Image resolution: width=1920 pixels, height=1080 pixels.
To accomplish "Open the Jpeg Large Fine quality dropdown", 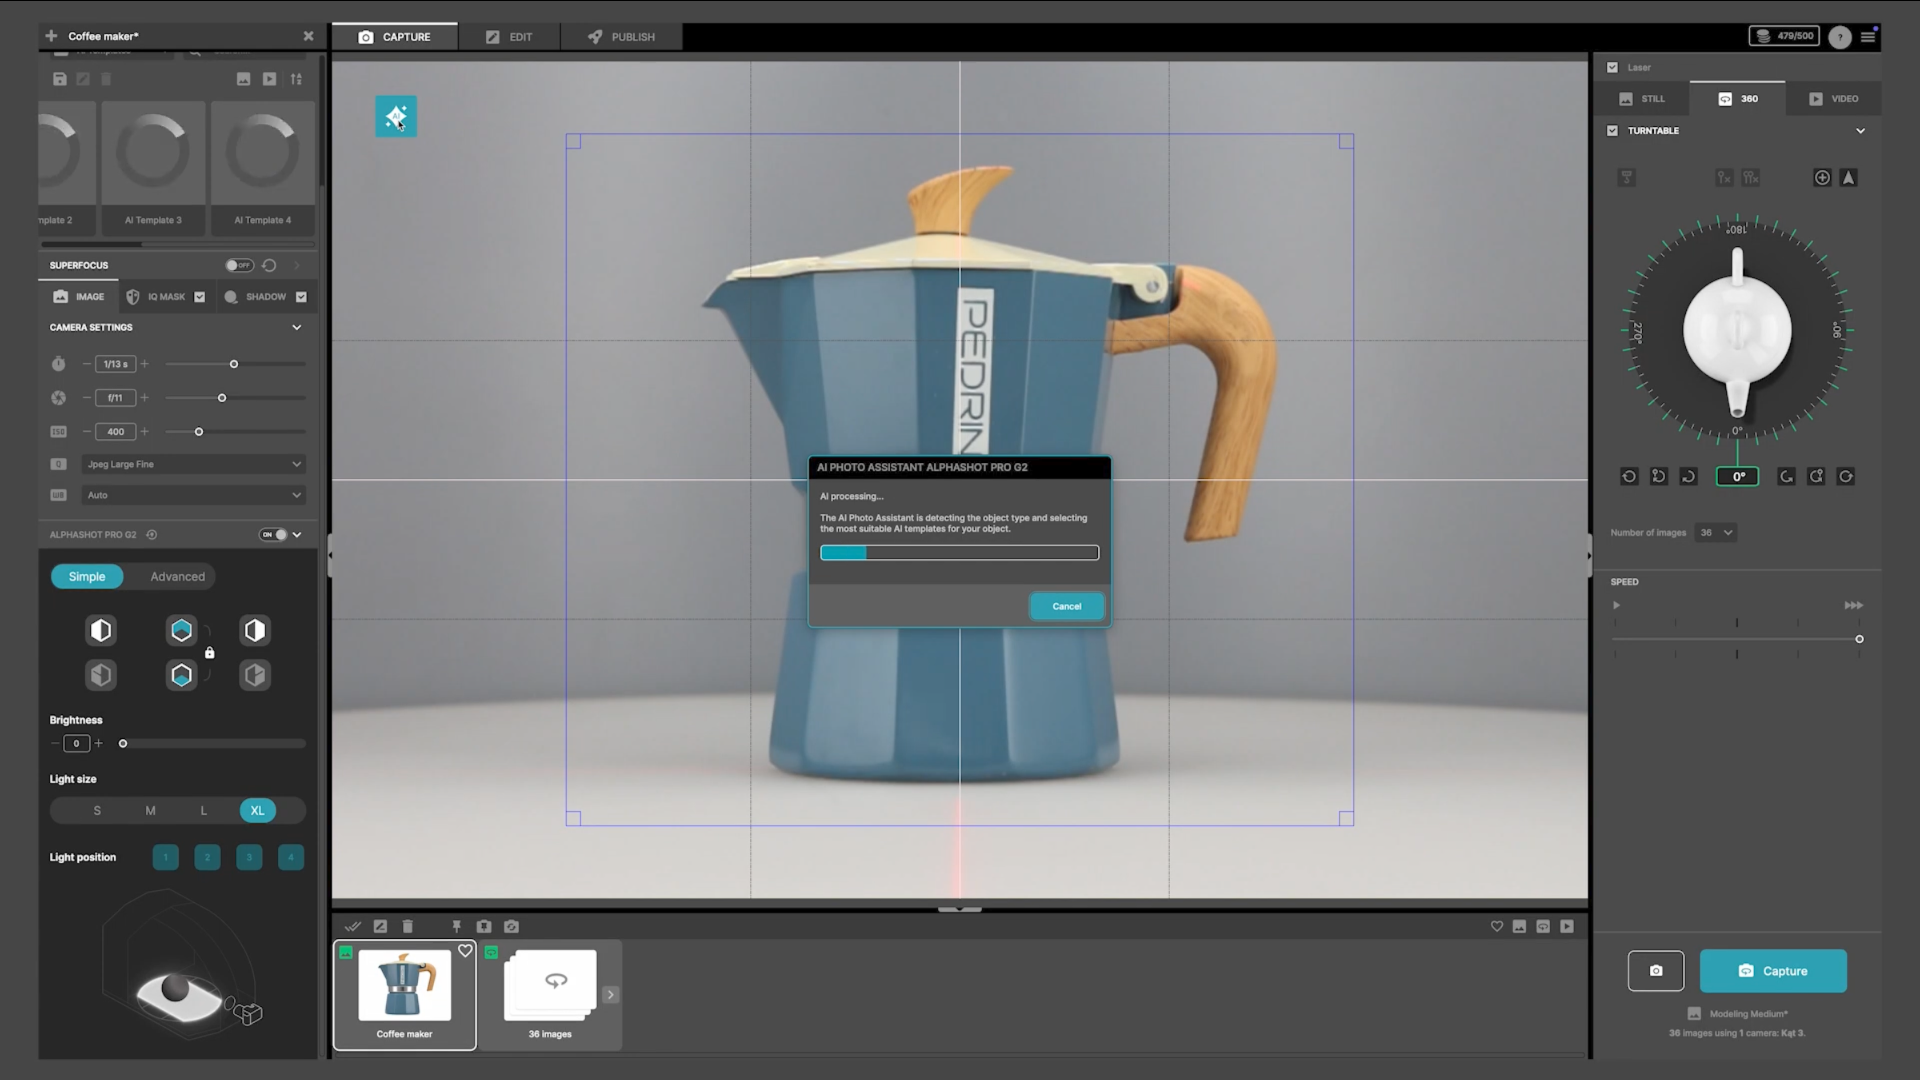I will point(193,464).
